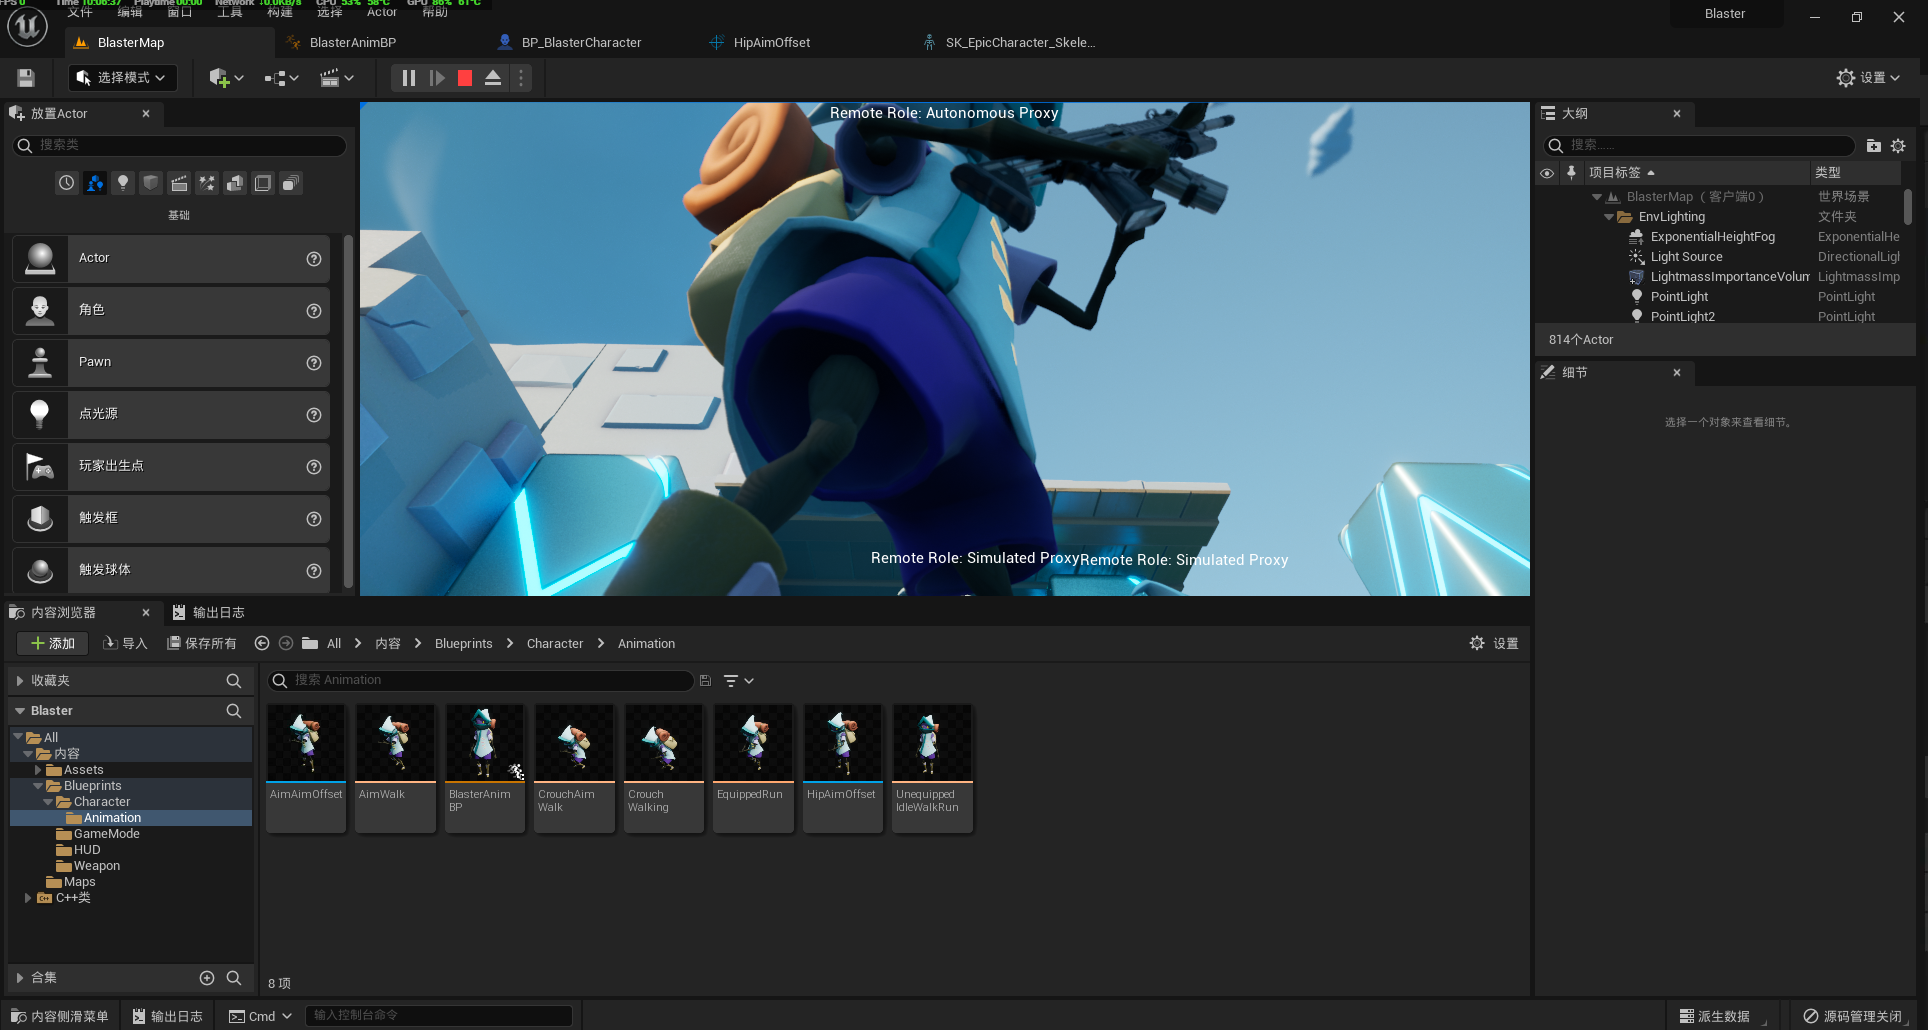Image resolution: width=1928 pixels, height=1030 pixels.
Task: Toggle the outliner visibility eye column
Action: [x=1547, y=173]
